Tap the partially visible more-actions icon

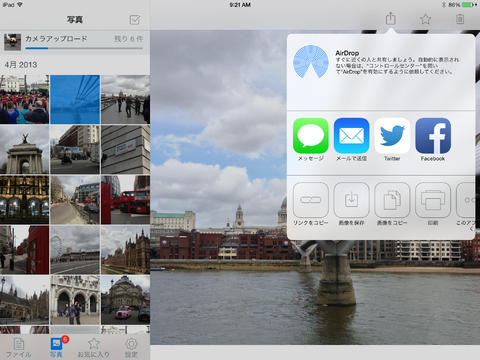(466, 200)
